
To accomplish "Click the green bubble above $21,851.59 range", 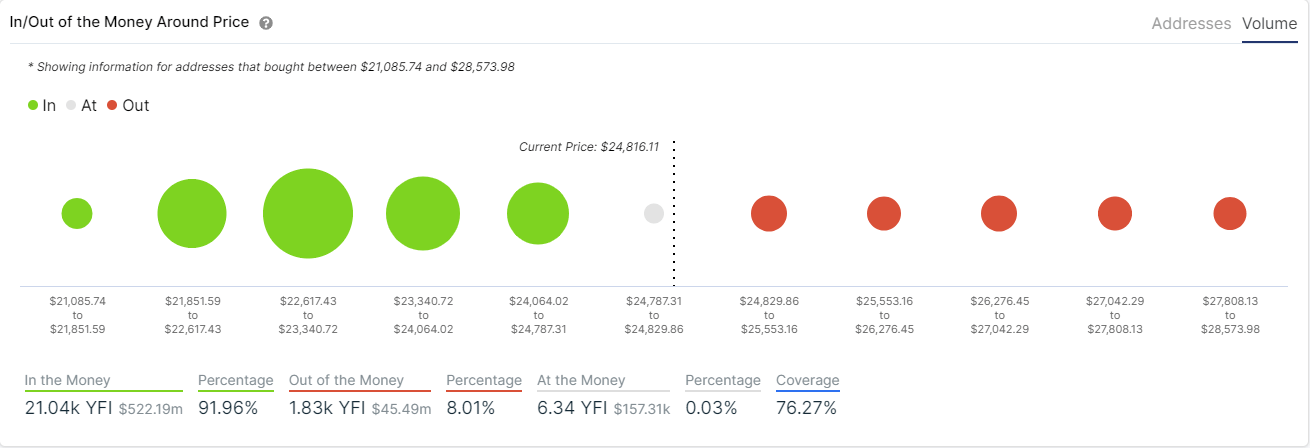I will click(x=192, y=214).
